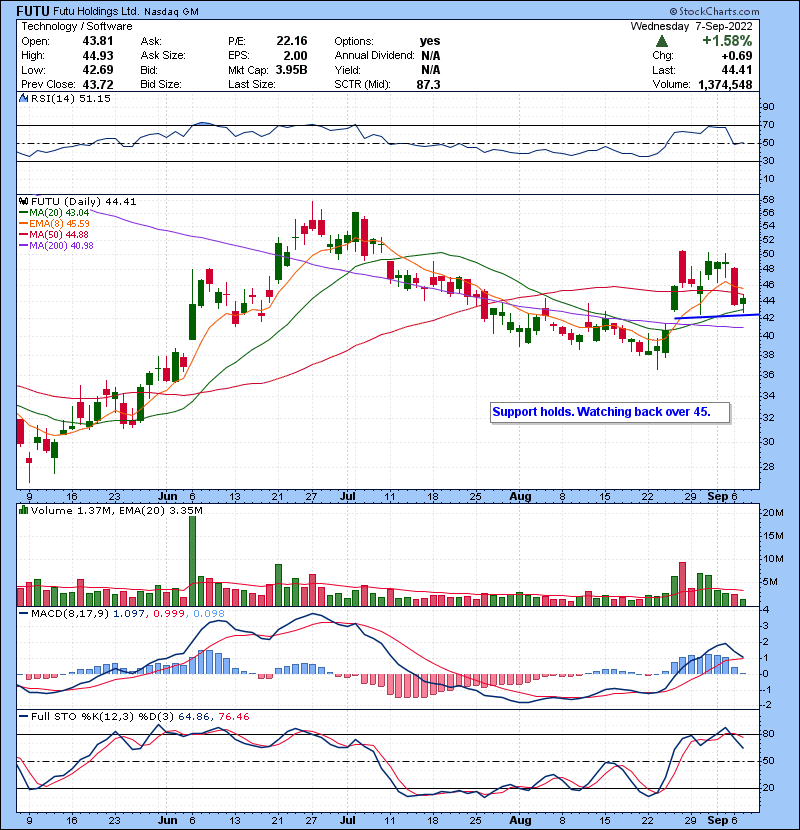
Task: Click the Chg value +0.69
Action: tap(736, 56)
